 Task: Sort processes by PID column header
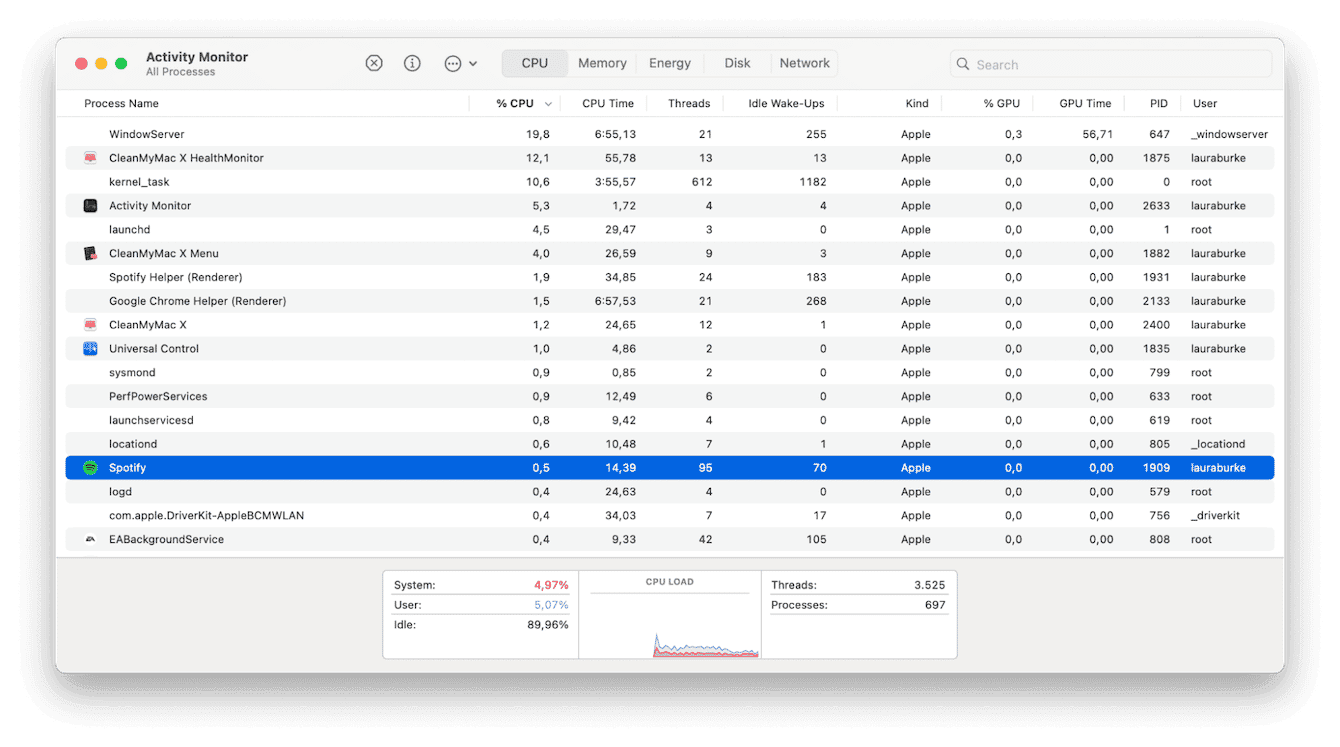point(1157,103)
